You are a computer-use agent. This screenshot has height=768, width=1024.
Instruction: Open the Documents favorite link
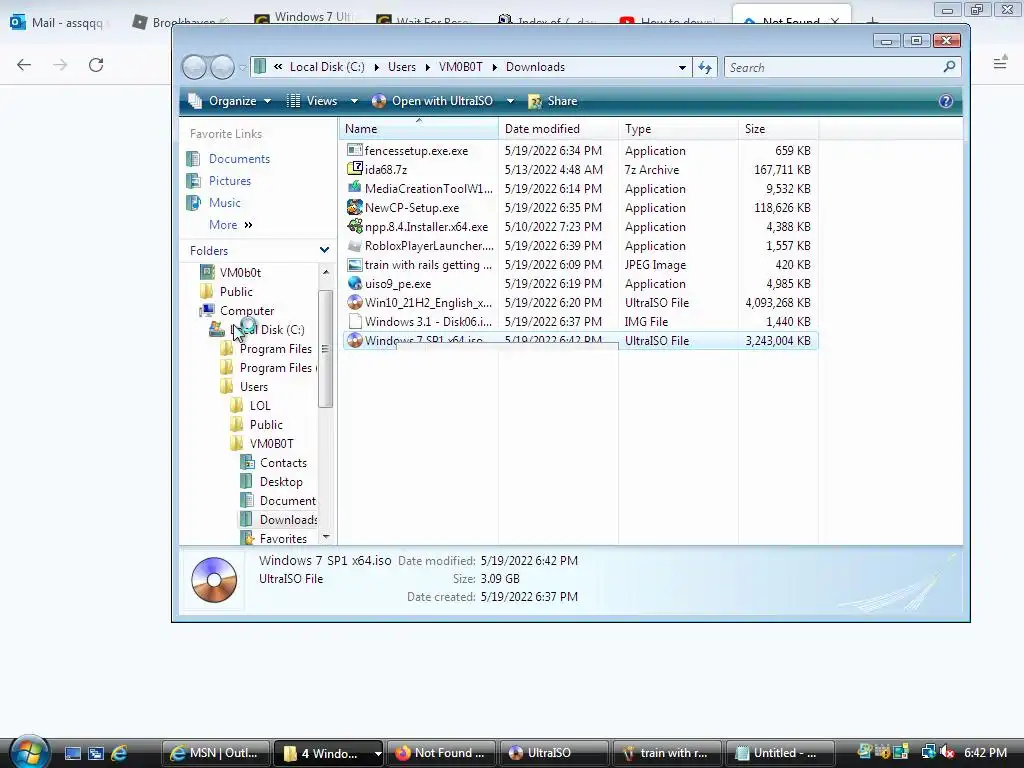click(x=239, y=159)
